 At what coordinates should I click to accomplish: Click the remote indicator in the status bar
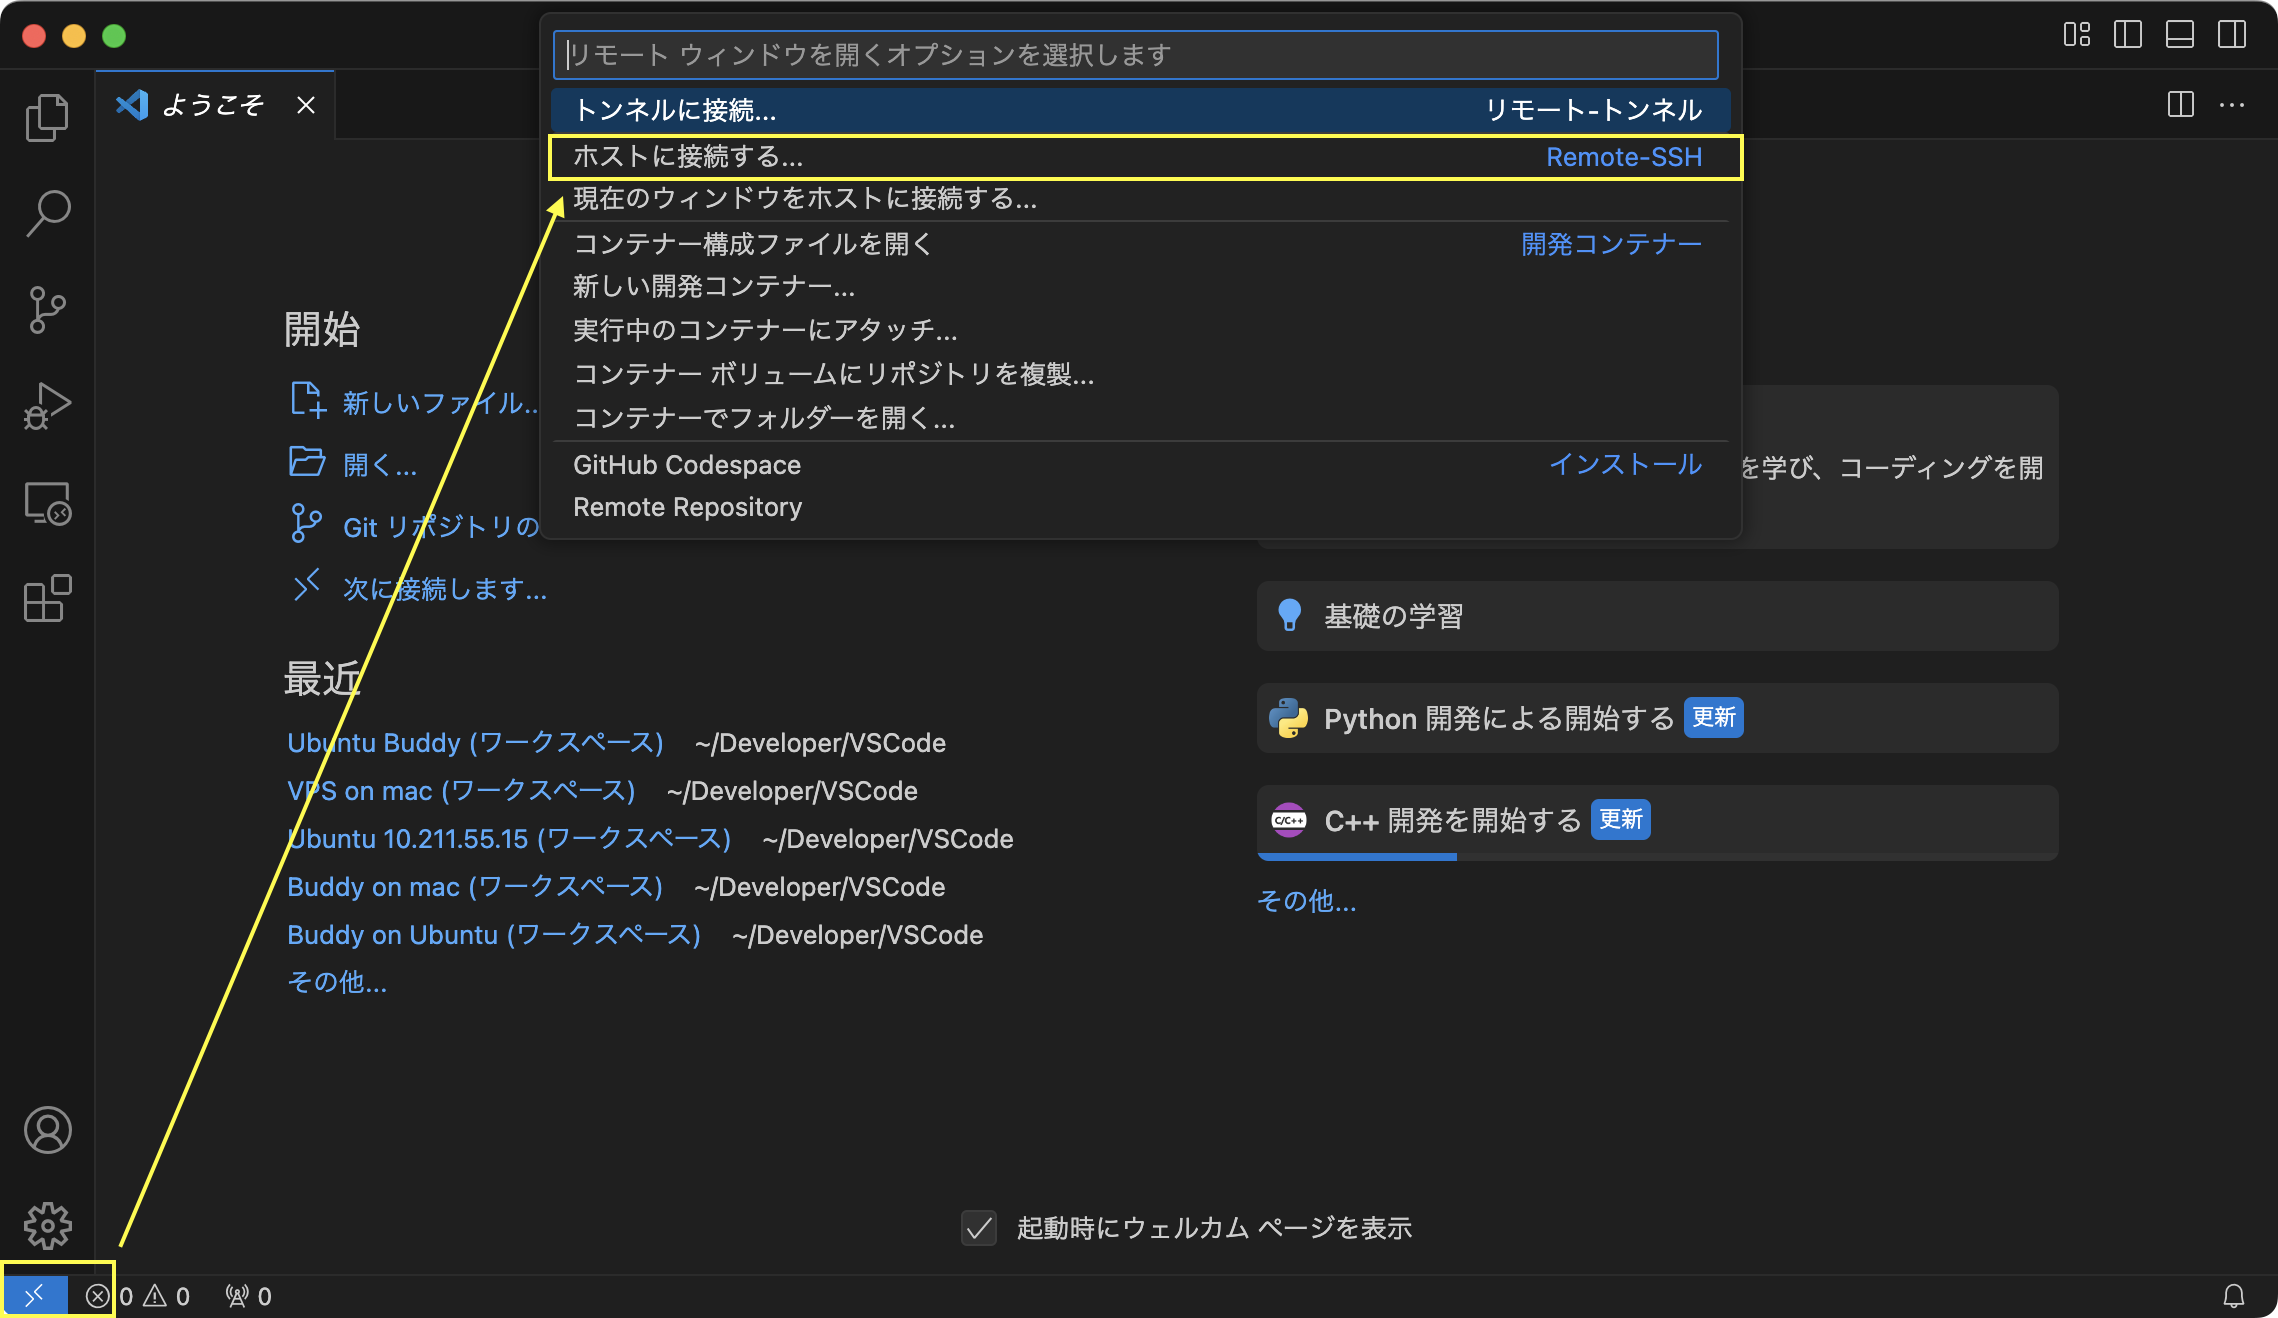click(x=36, y=1294)
